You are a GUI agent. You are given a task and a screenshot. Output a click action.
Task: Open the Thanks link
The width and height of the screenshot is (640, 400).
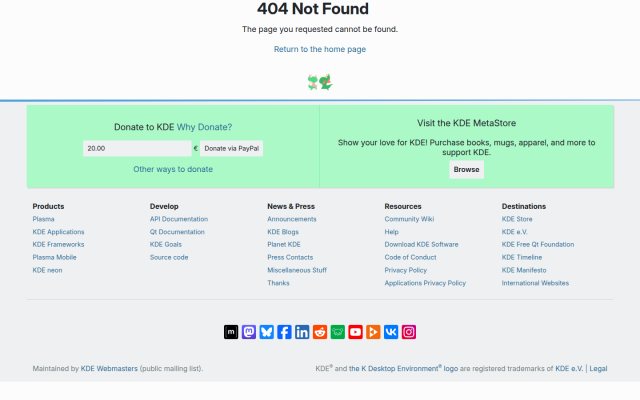tap(278, 283)
